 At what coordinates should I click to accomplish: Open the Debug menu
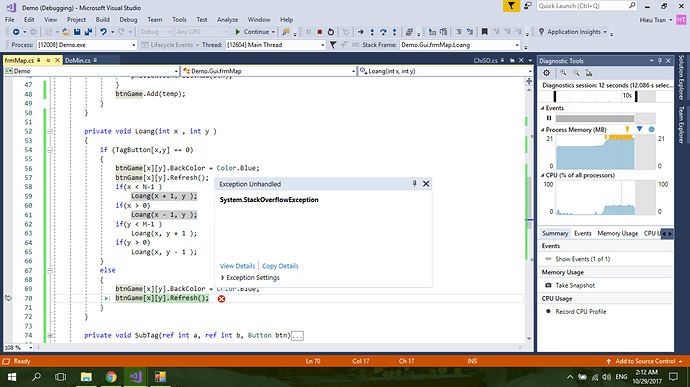click(x=128, y=20)
